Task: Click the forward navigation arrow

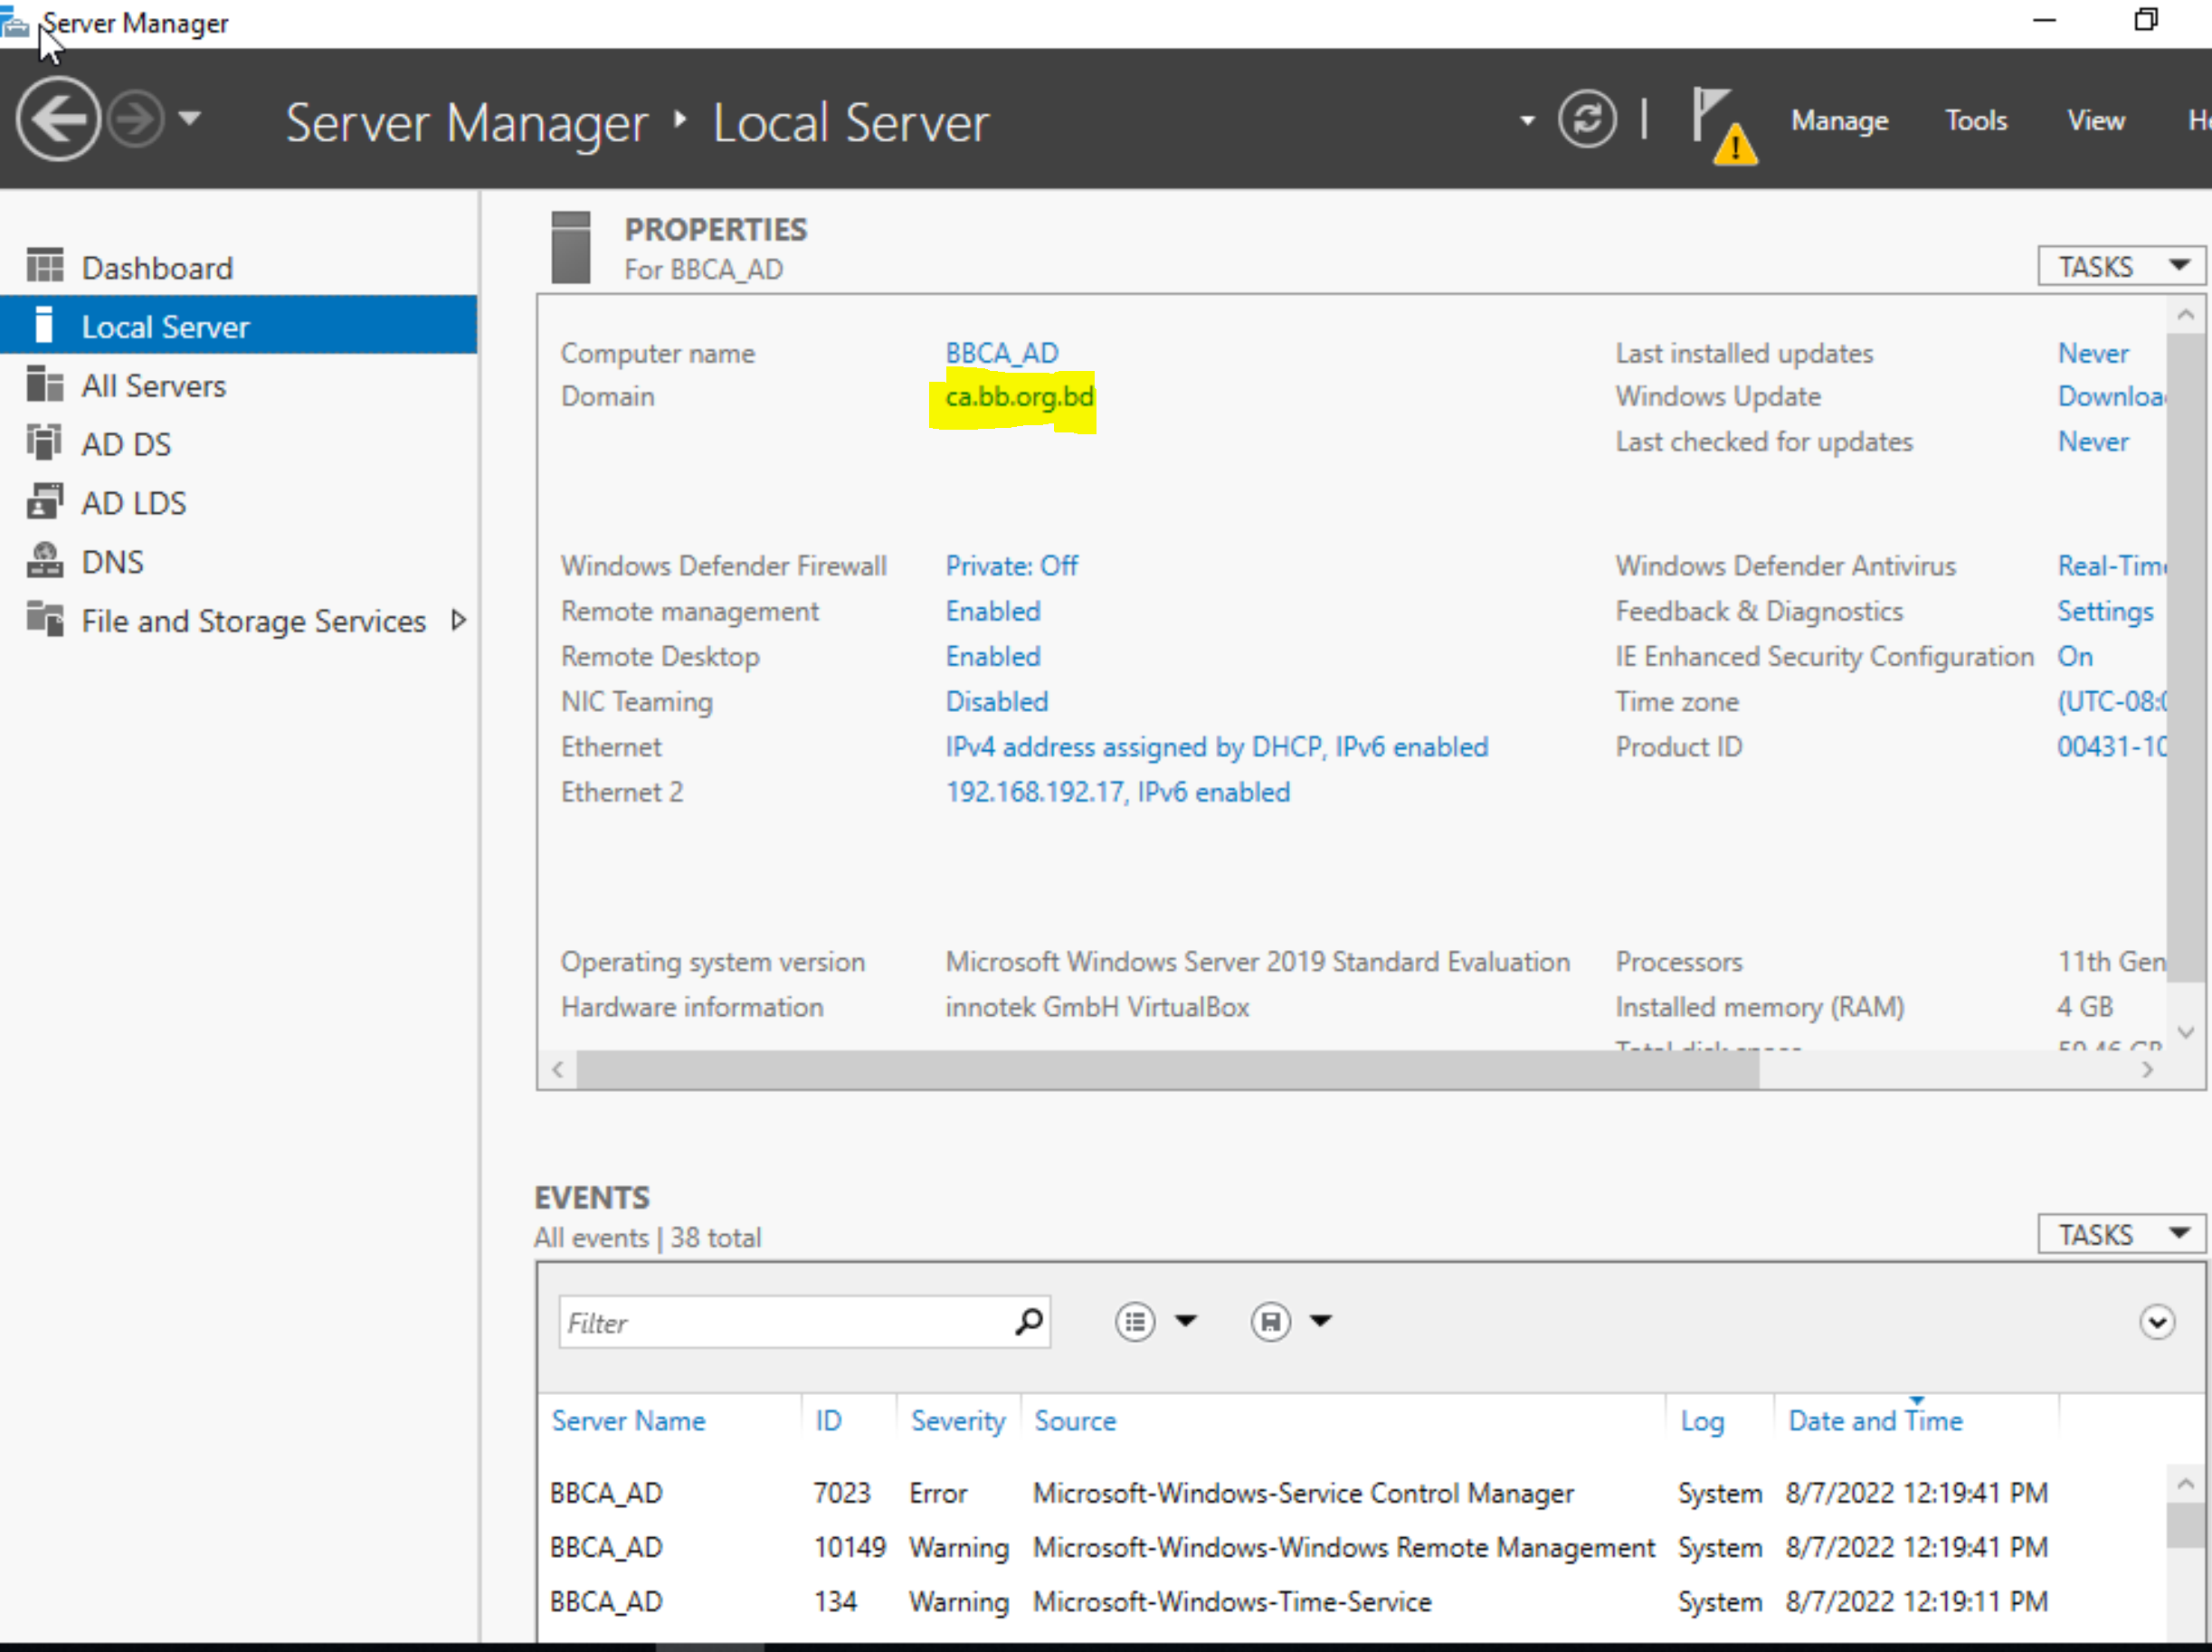Action: pos(136,119)
